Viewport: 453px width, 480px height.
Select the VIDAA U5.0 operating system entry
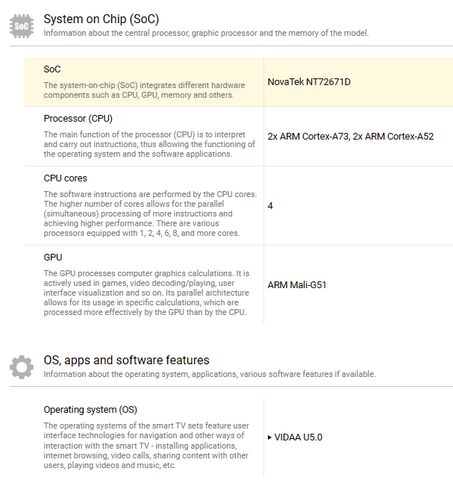(298, 437)
